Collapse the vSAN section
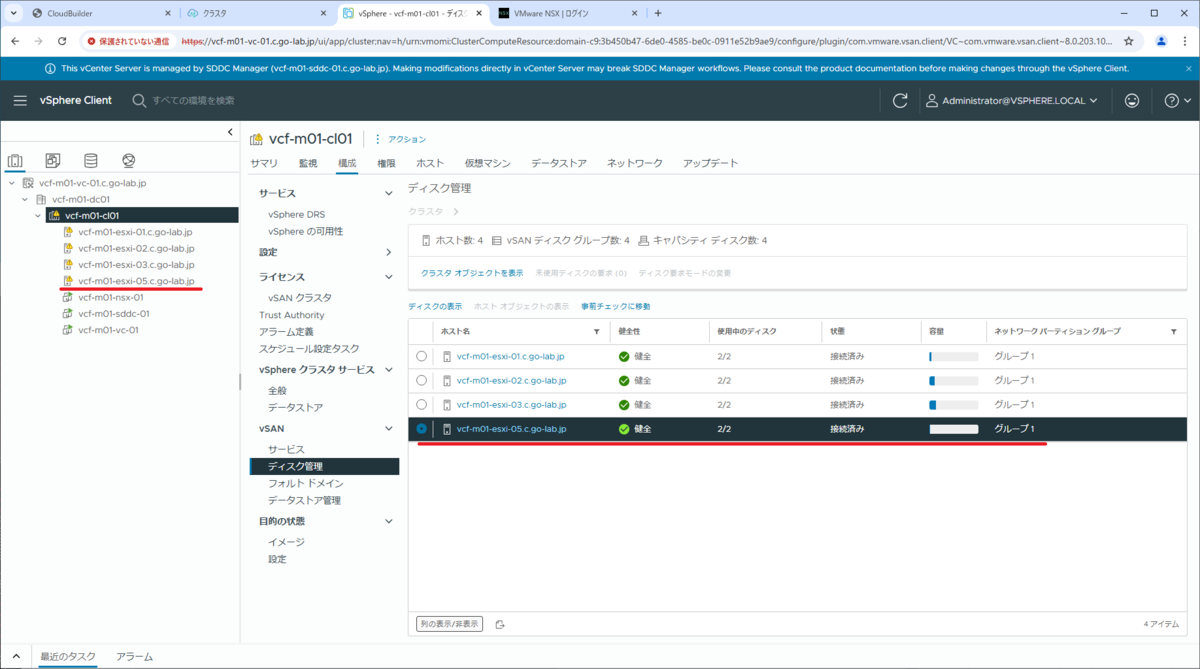 pyautogui.click(x=389, y=429)
